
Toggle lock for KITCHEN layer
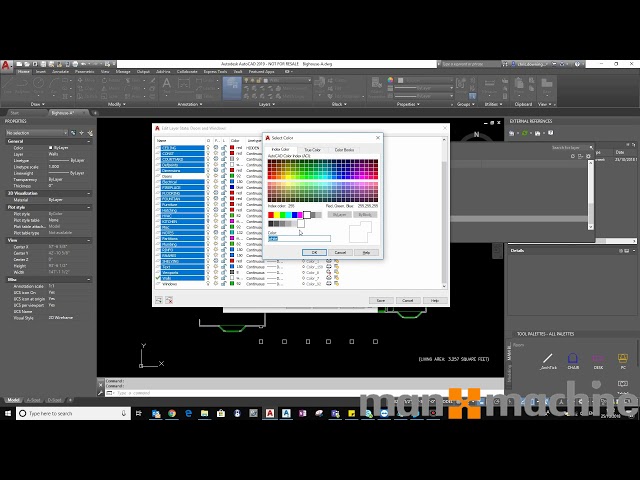[x=224, y=222]
